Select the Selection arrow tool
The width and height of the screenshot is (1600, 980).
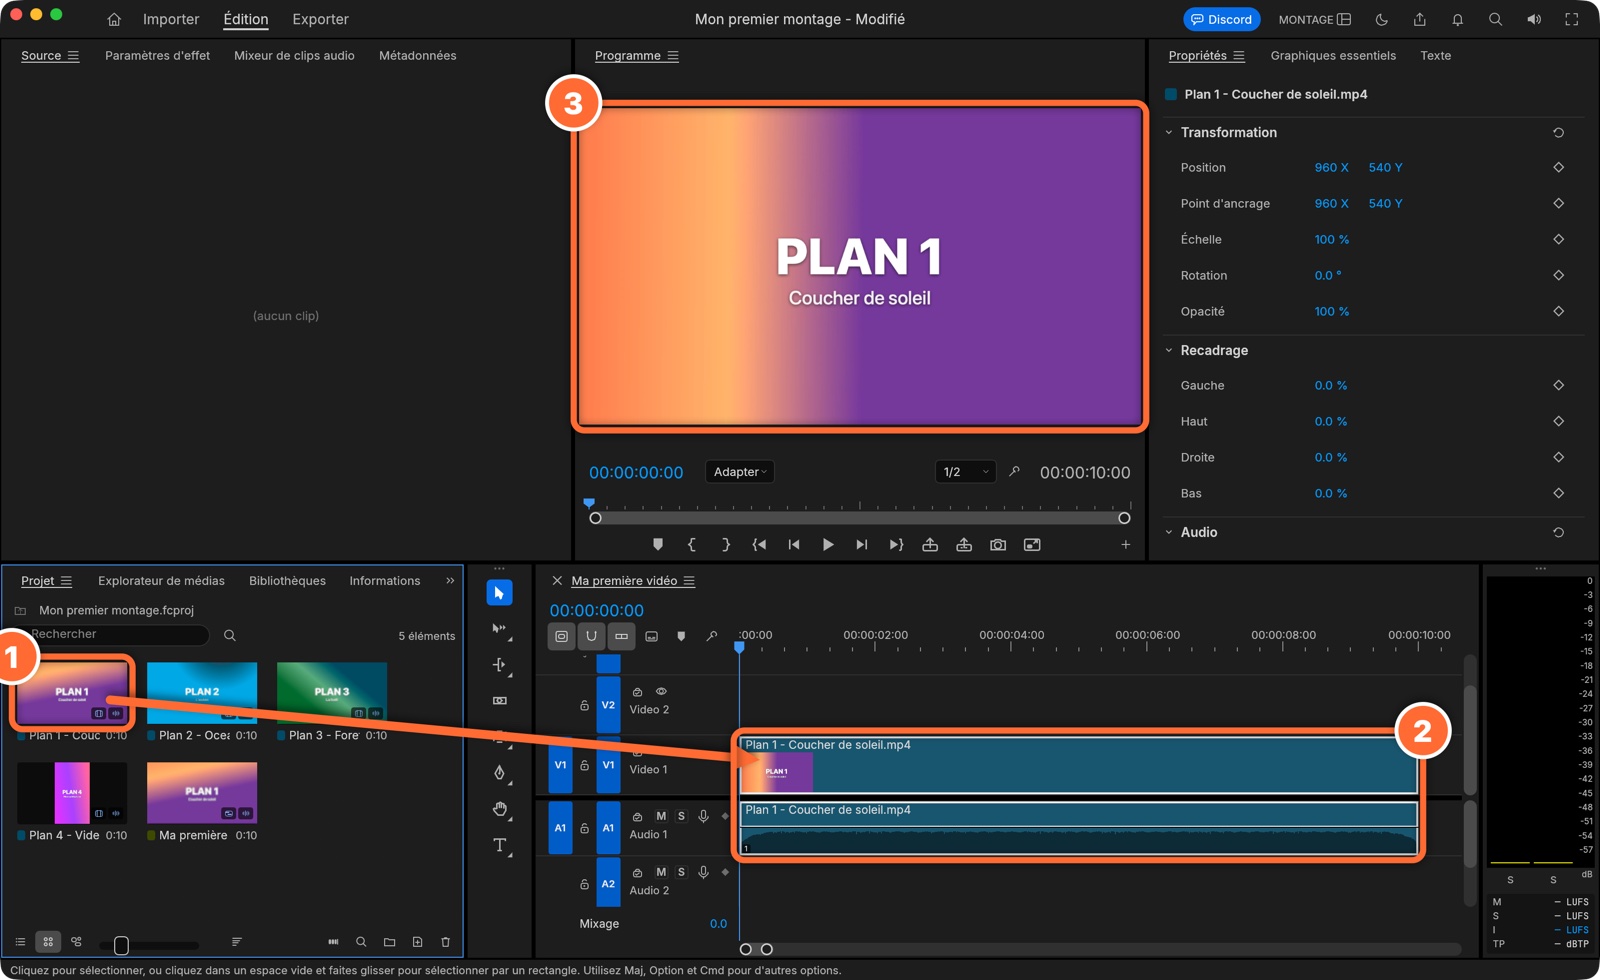coord(499,593)
